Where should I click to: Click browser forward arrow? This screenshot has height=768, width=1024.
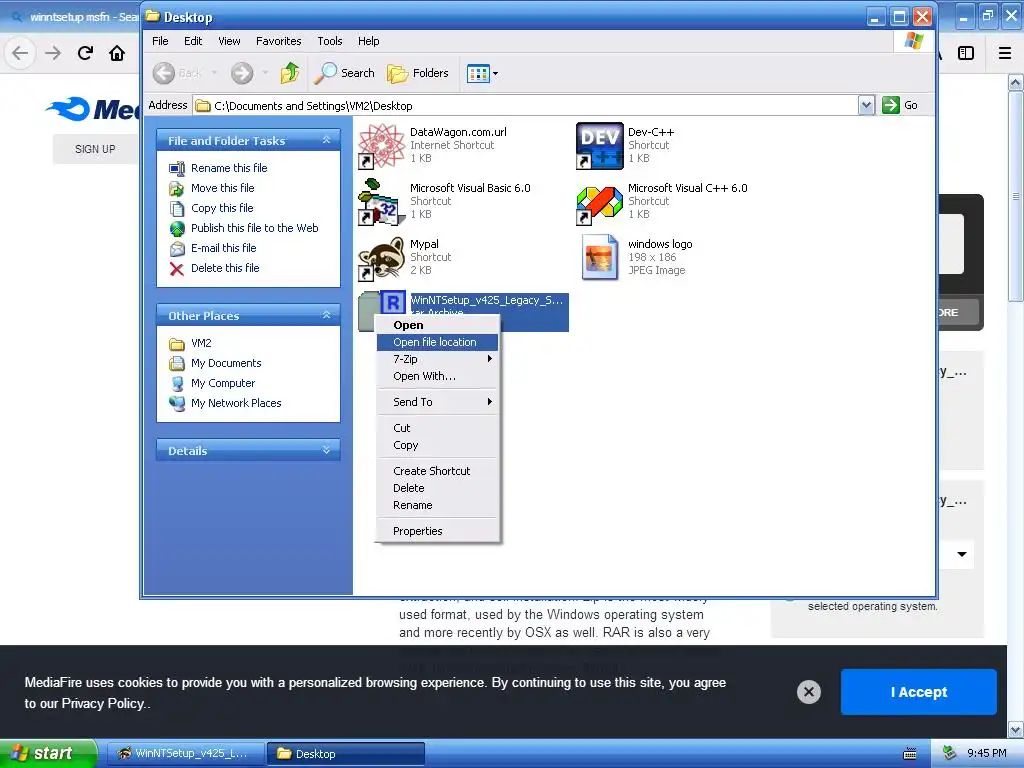(53, 53)
